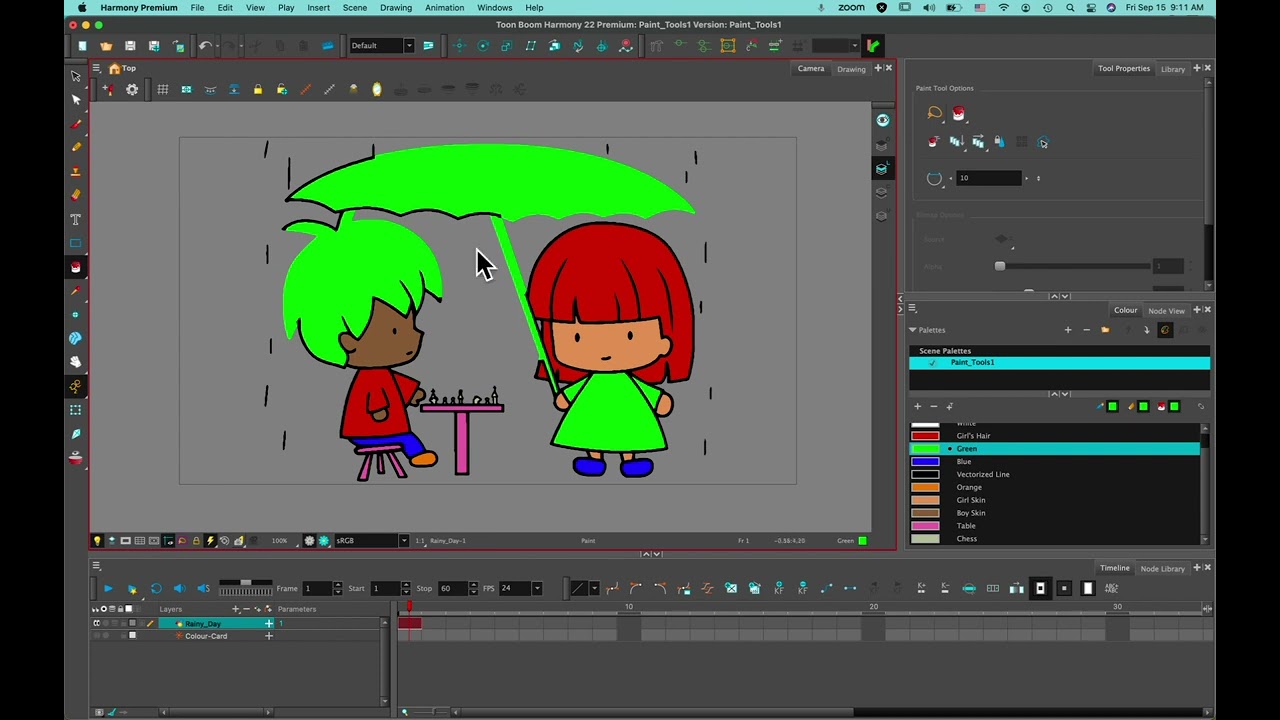The height and width of the screenshot is (720, 1280).
Task: Toggle the eye preview icon right of canvas
Action: coord(881,120)
